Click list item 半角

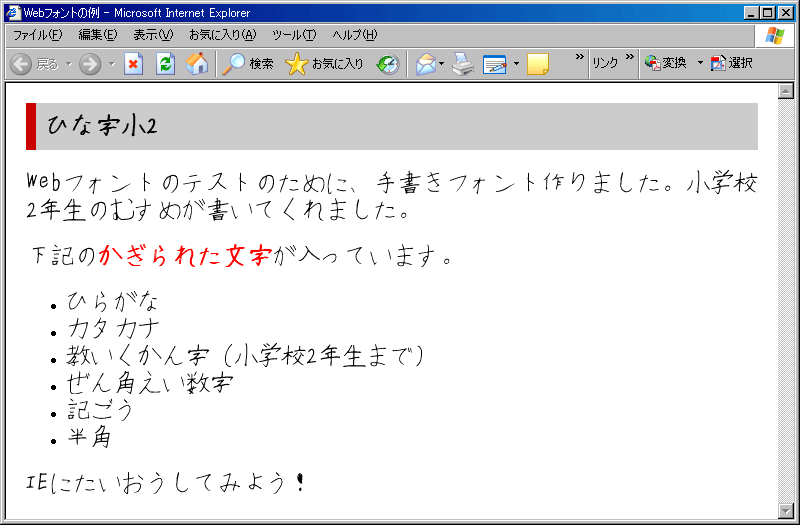89,438
